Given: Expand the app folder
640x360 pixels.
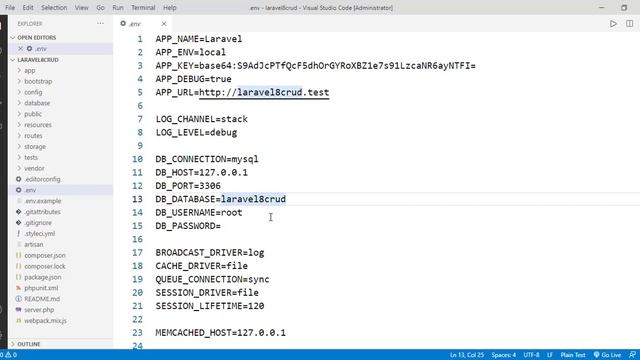Looking at the screenshot, I should coord(26,71).
